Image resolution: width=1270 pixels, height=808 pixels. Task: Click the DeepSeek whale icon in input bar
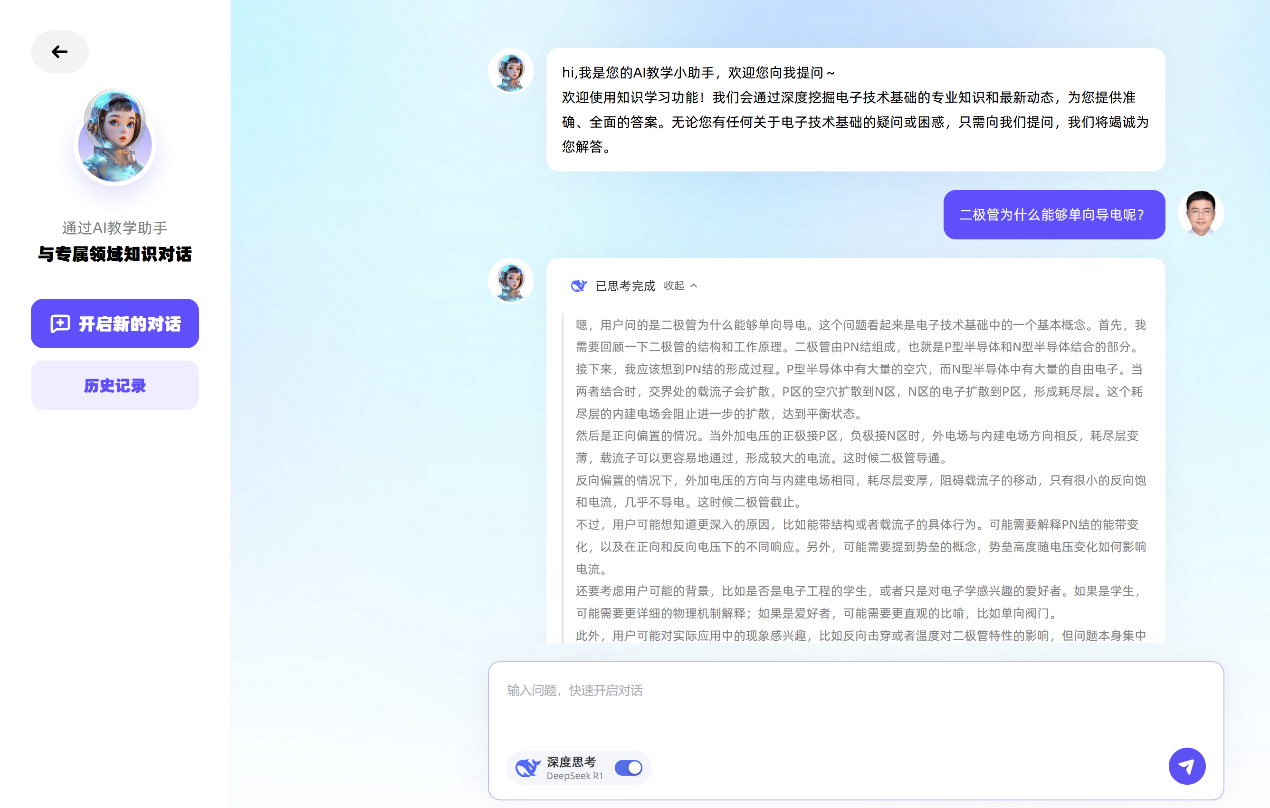527,768
